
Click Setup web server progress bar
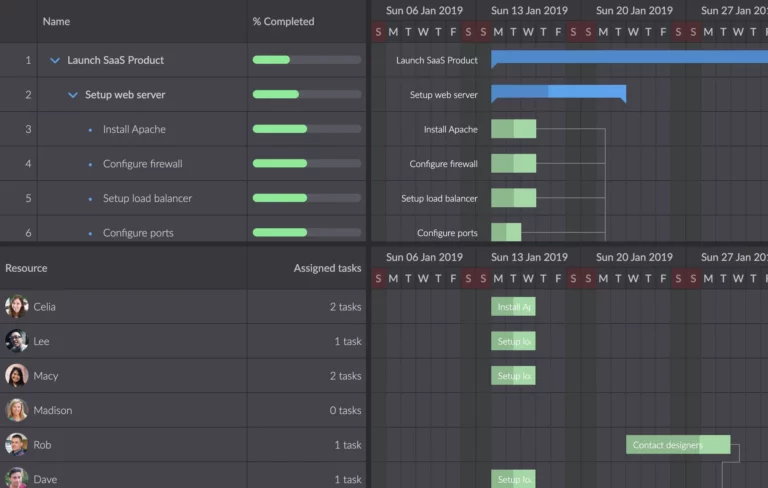307,94
